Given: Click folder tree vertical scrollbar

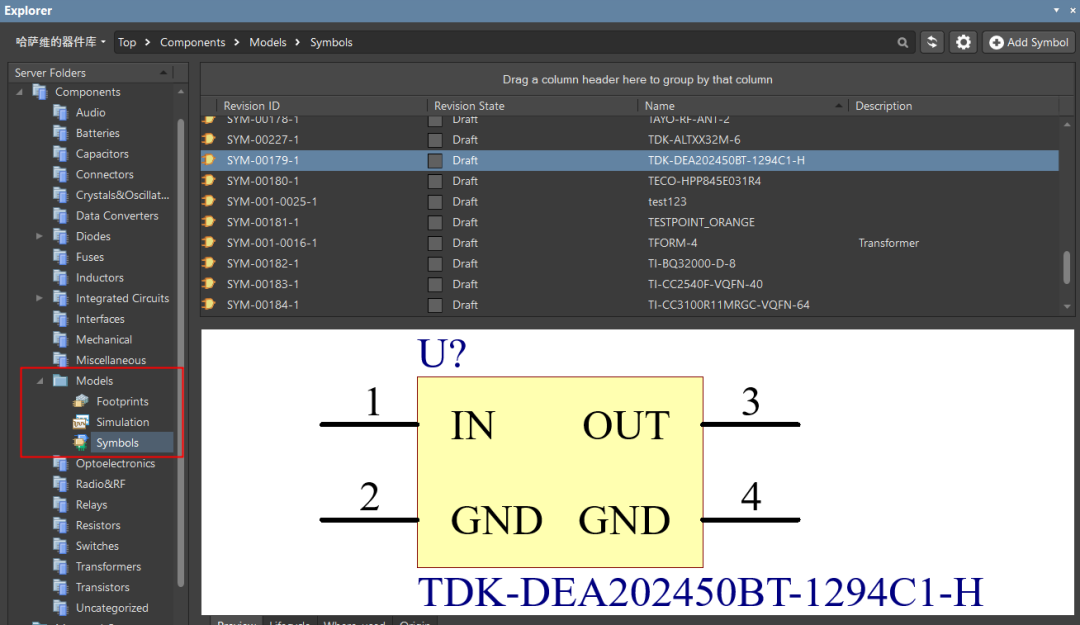Looking at the screenshot, I should (x=180, y=351).
